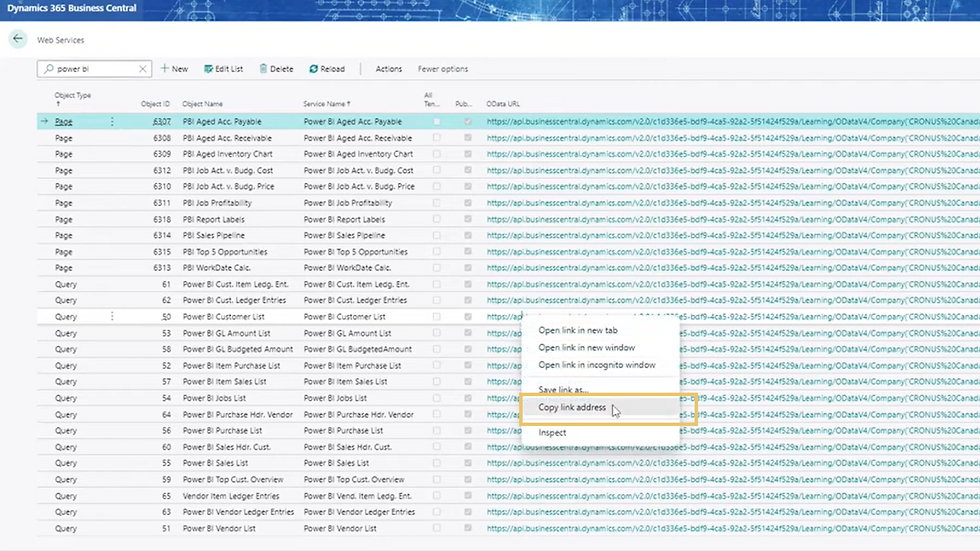Sort by the Object Name column header
This screenshot has height=551, width=980.
pos(202,104)
